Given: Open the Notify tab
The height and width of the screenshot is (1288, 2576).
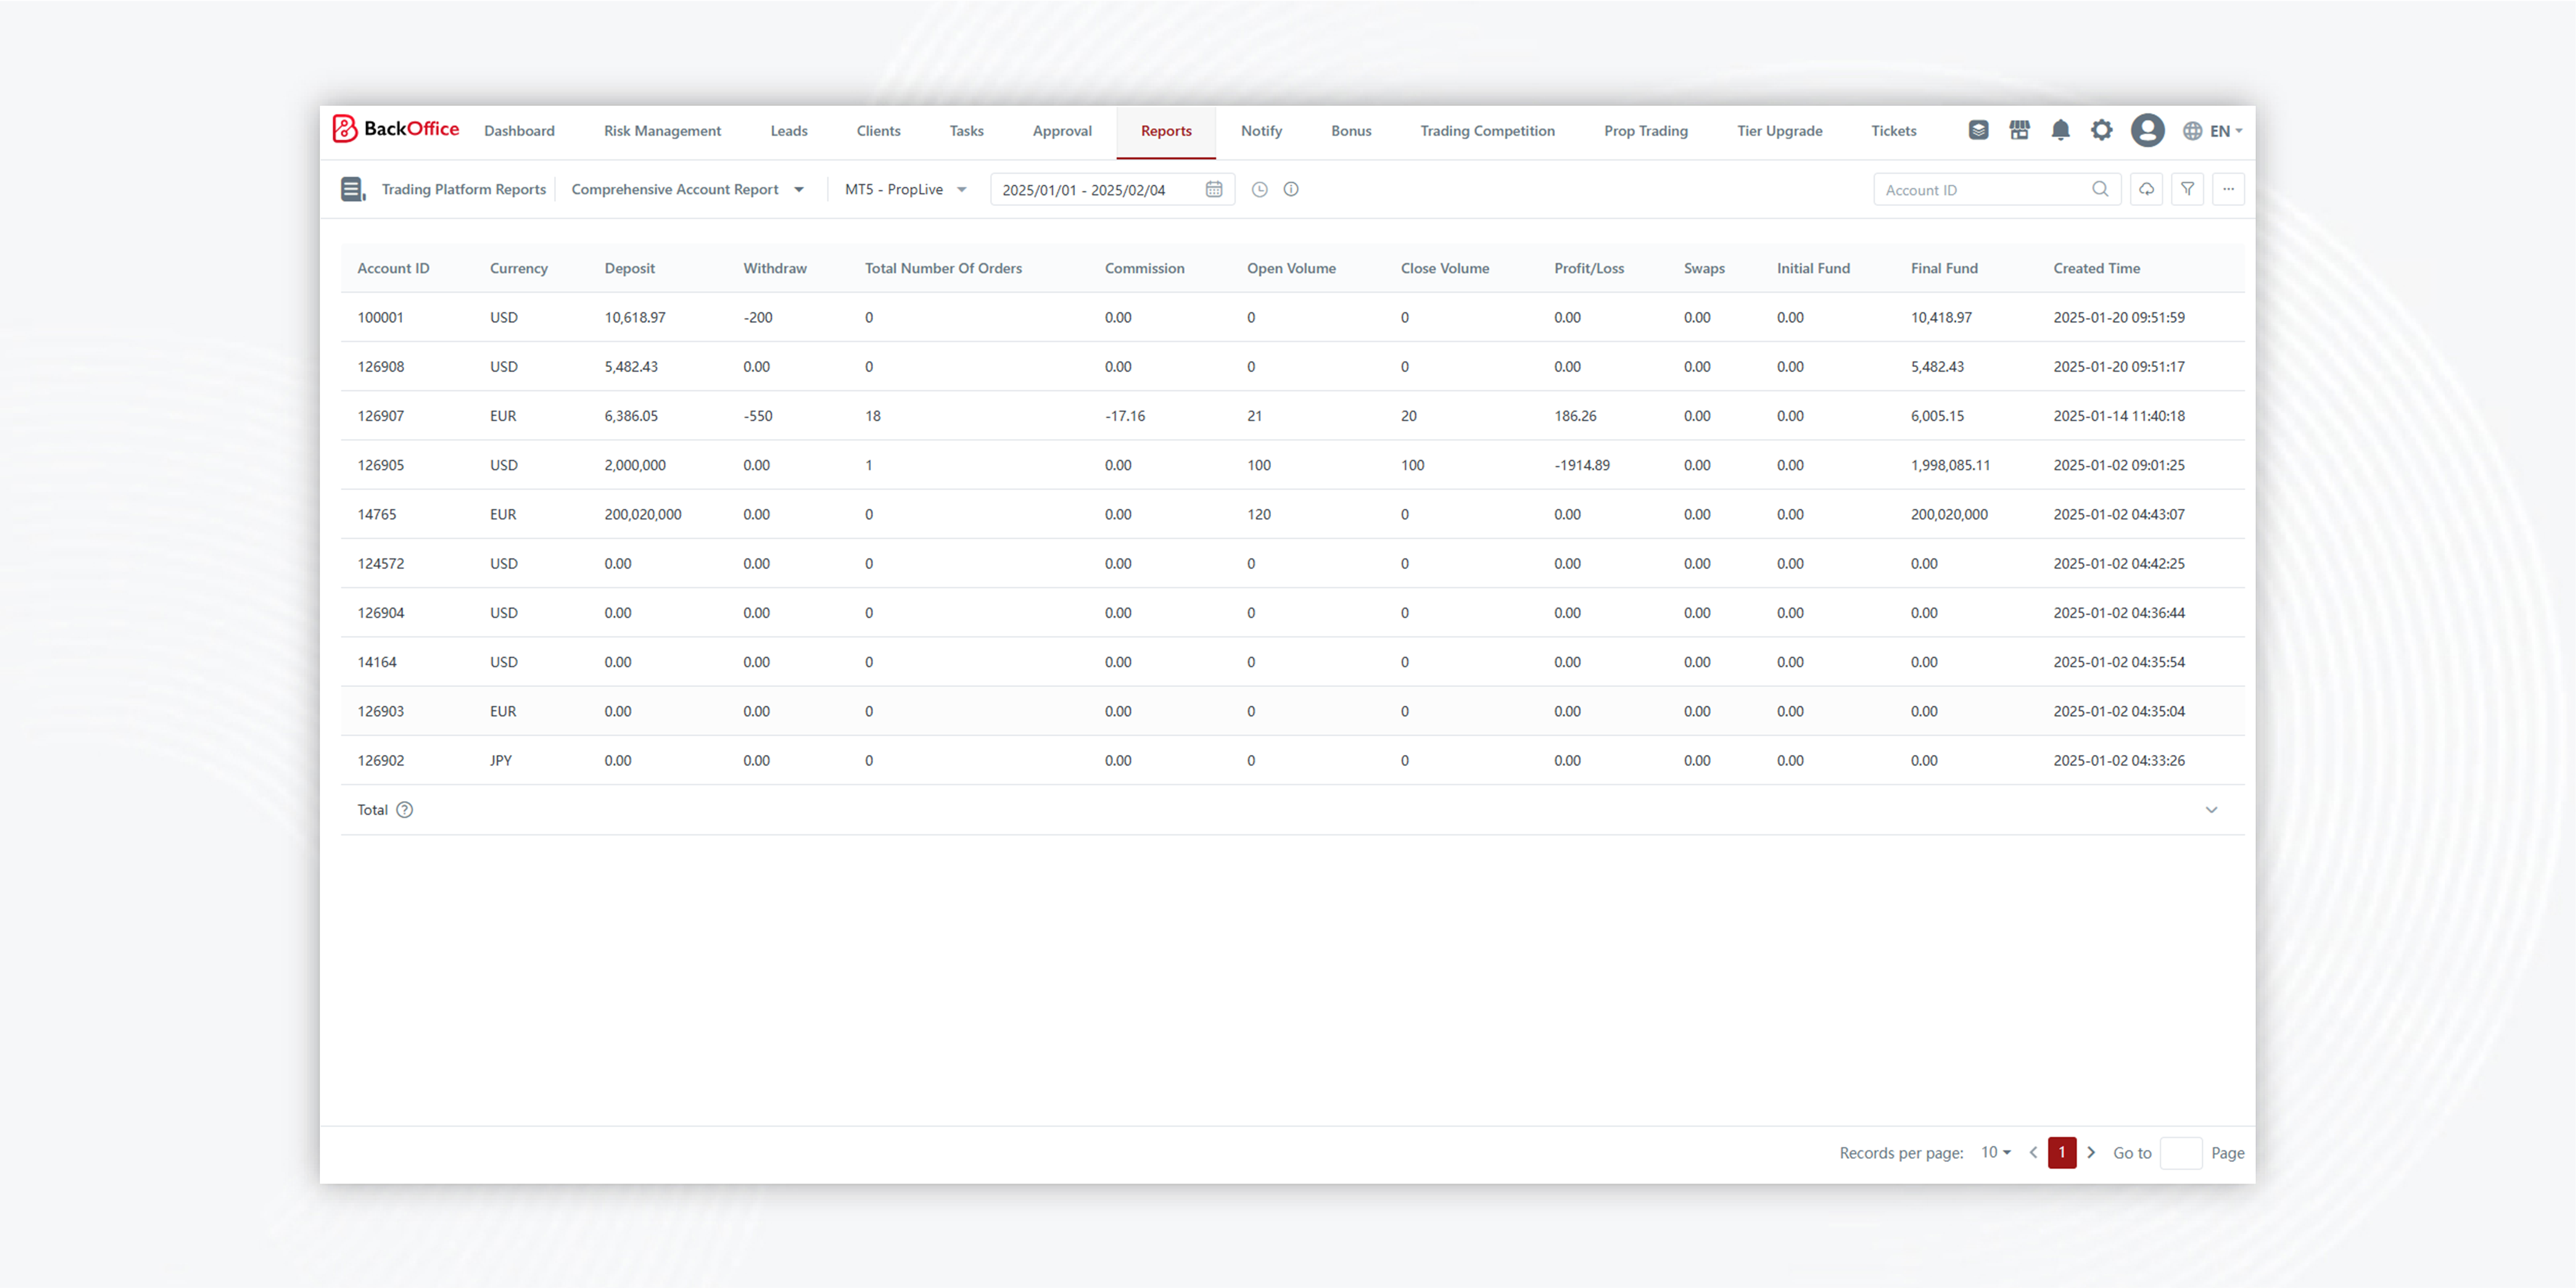Looking at the screenshot, I should tap(1261, 131).
